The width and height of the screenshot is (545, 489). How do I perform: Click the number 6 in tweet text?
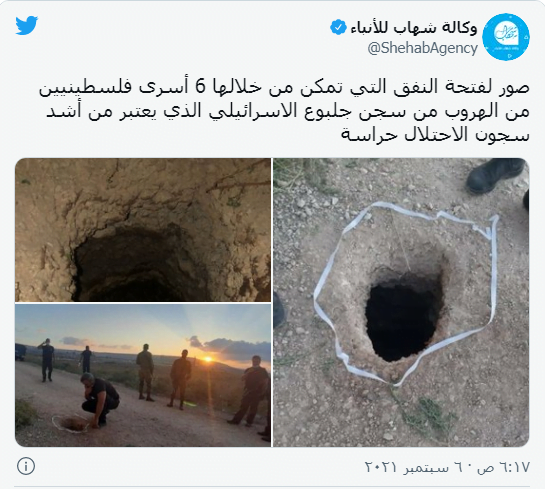(200, 88)
